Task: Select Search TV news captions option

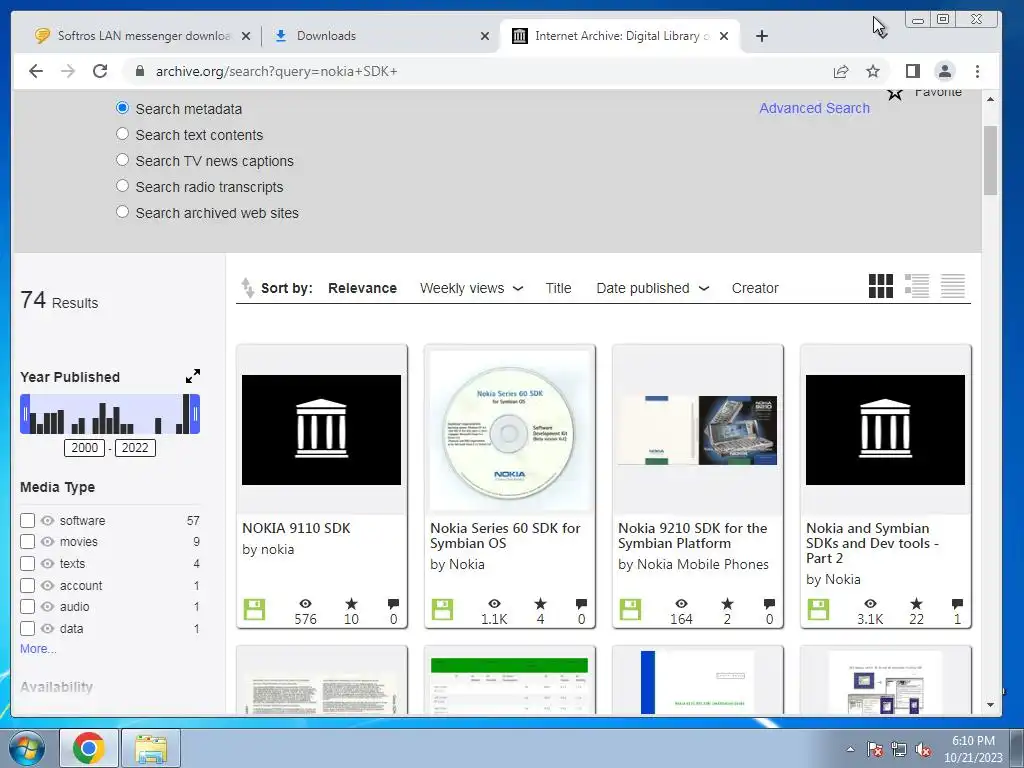Action: tap(122, 160)
